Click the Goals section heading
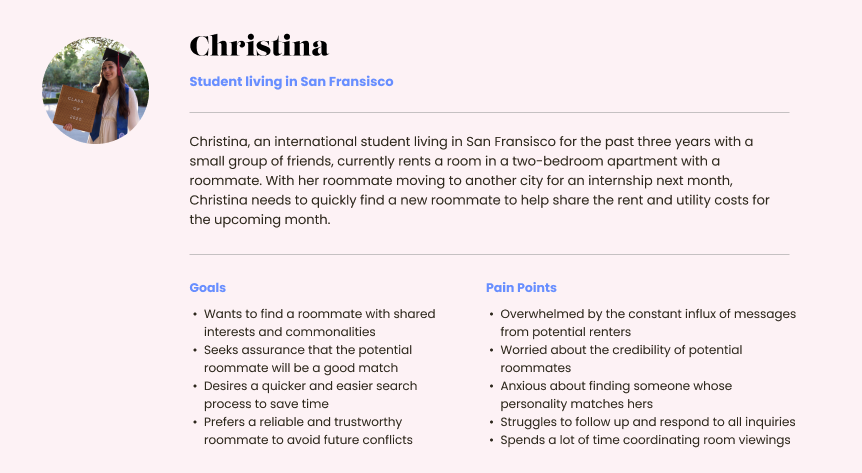Viewport: 862px width, 473px height. (x=207, y=288)
